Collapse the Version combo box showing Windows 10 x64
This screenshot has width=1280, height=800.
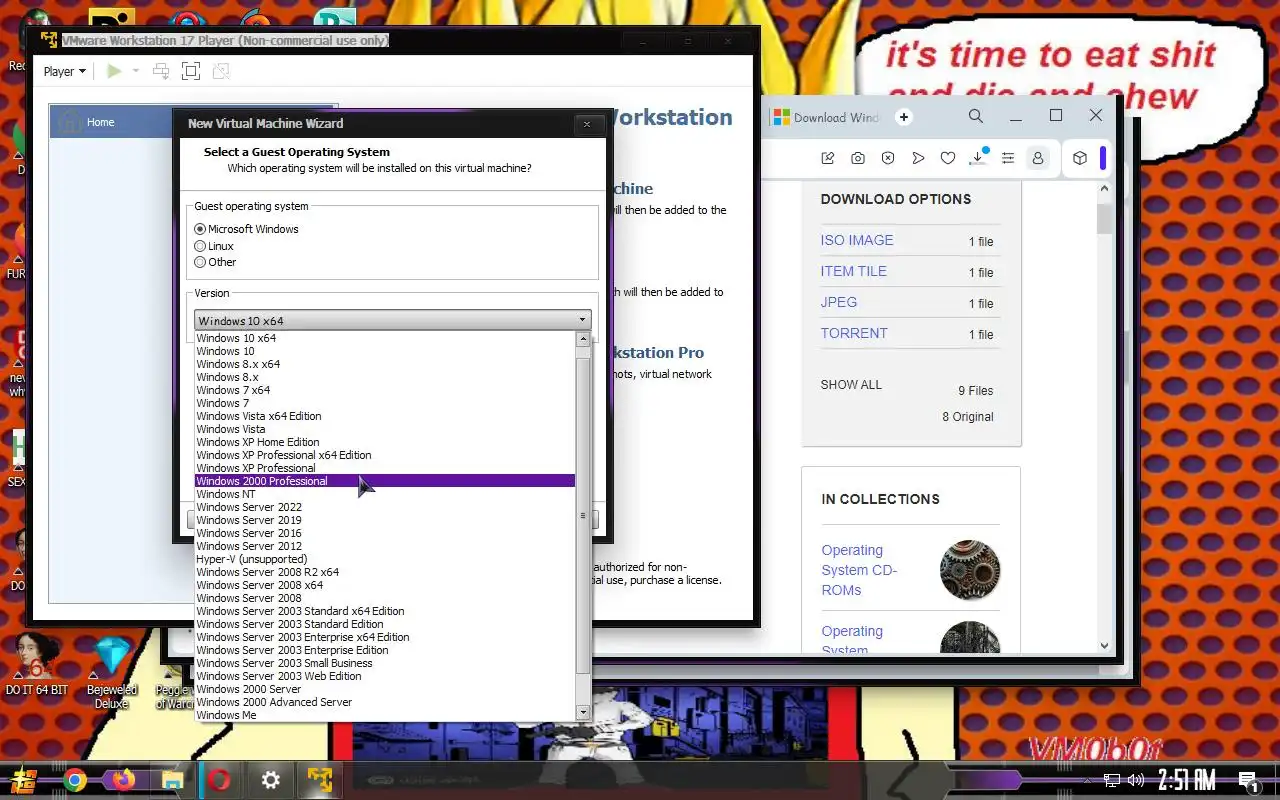392,321
